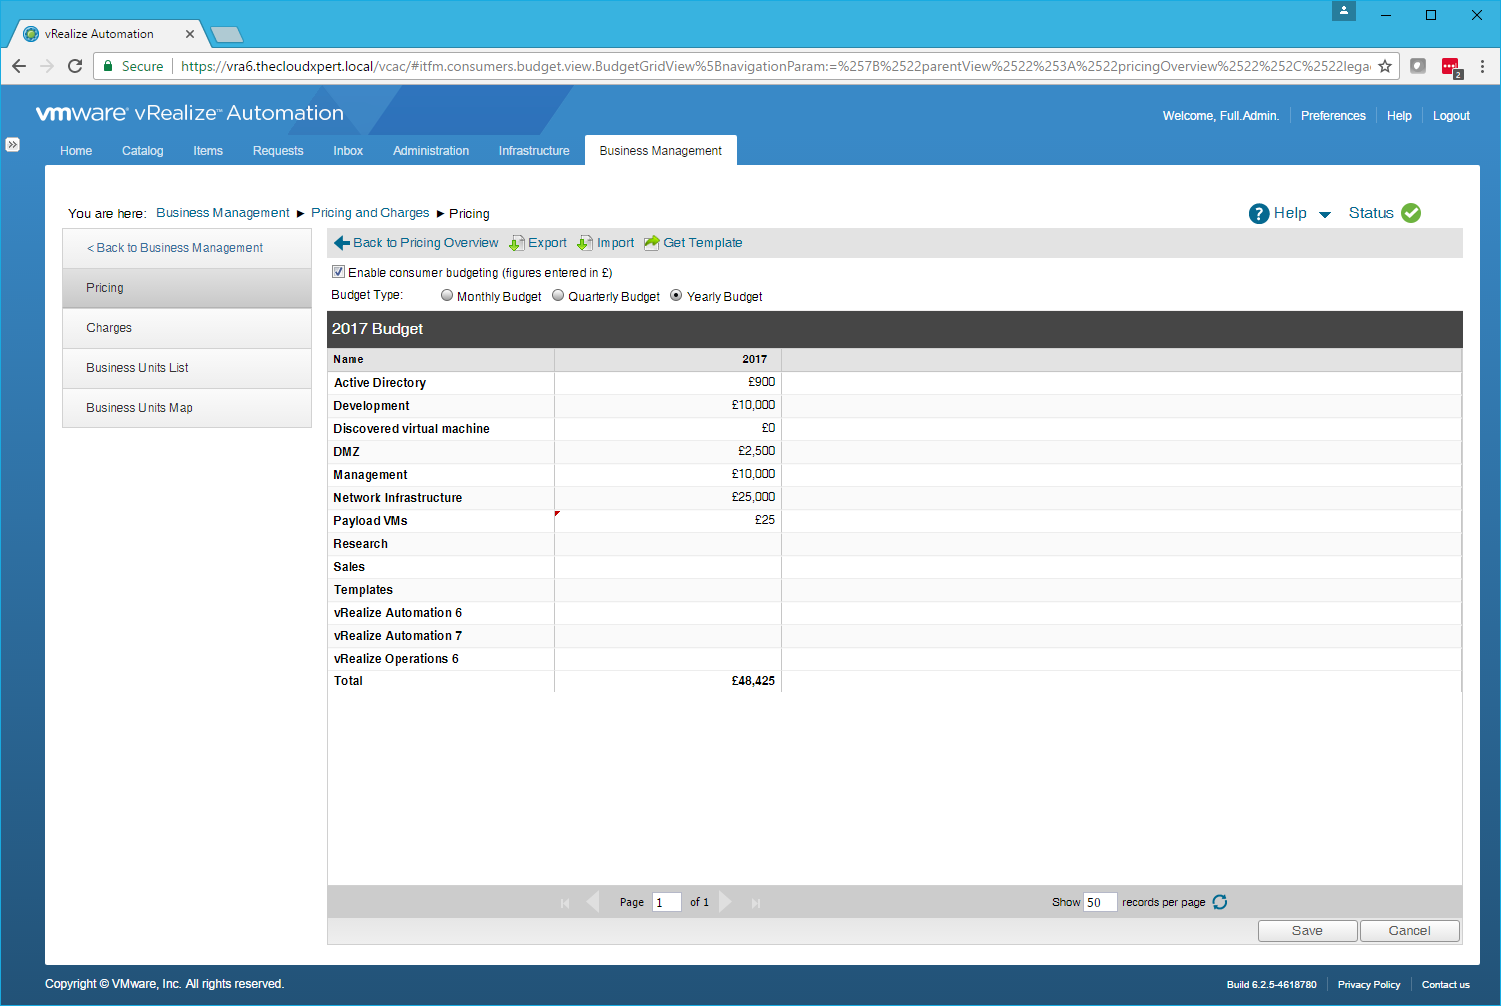The image size is (1501, 1006).
Task: Click the Research 2017 budget cell
Action: 667,544
